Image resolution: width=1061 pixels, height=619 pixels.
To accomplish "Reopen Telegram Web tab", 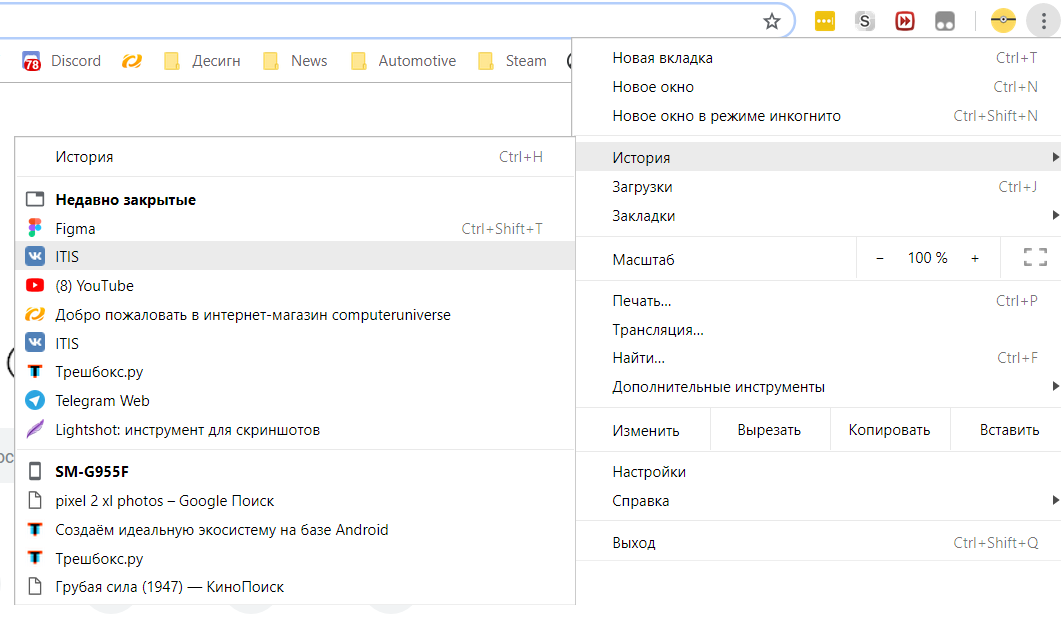I will [x=295, y=400].
